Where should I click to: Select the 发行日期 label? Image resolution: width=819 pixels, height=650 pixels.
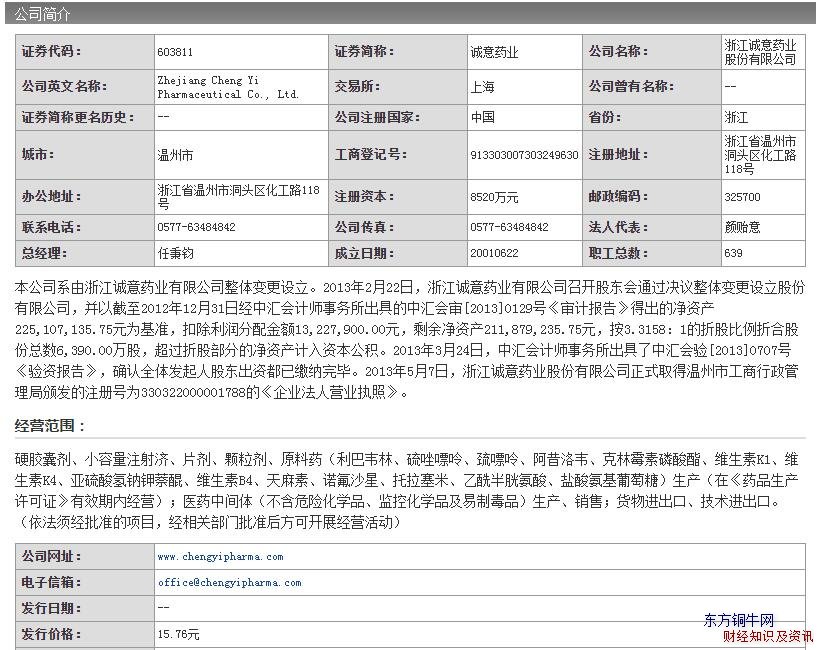click(51, 609)
